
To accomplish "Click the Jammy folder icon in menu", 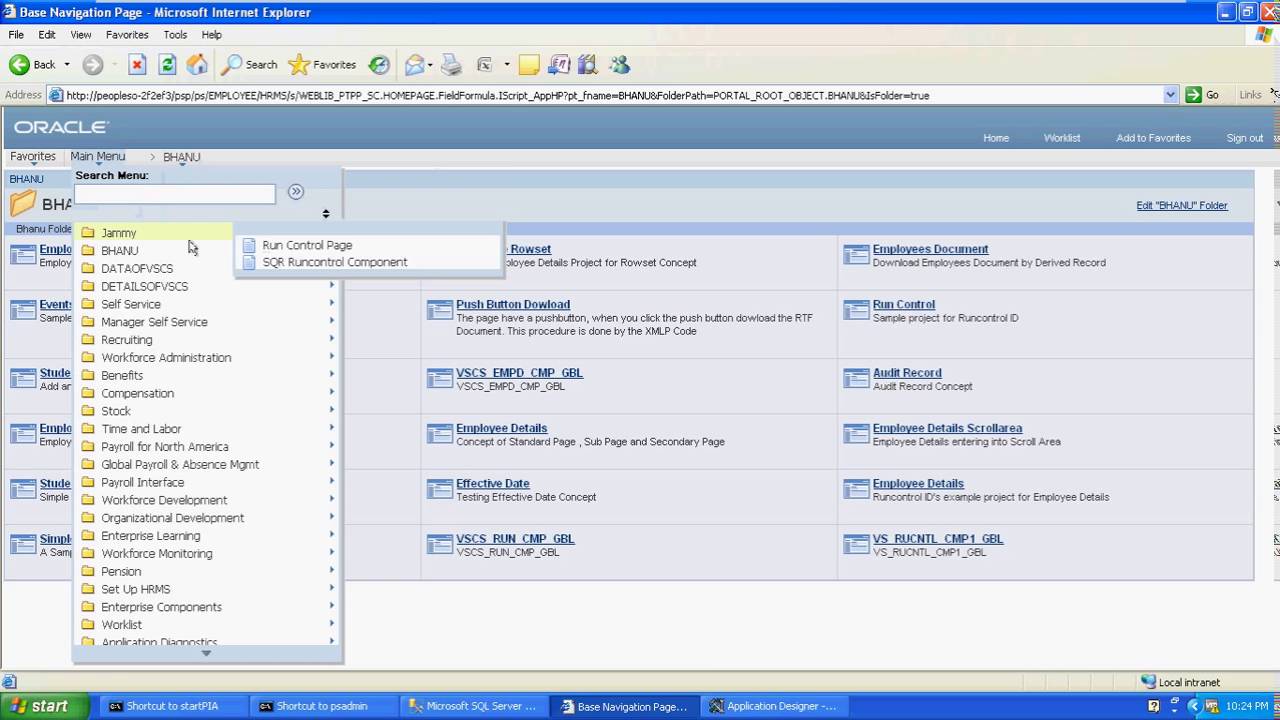I will 88,233.
